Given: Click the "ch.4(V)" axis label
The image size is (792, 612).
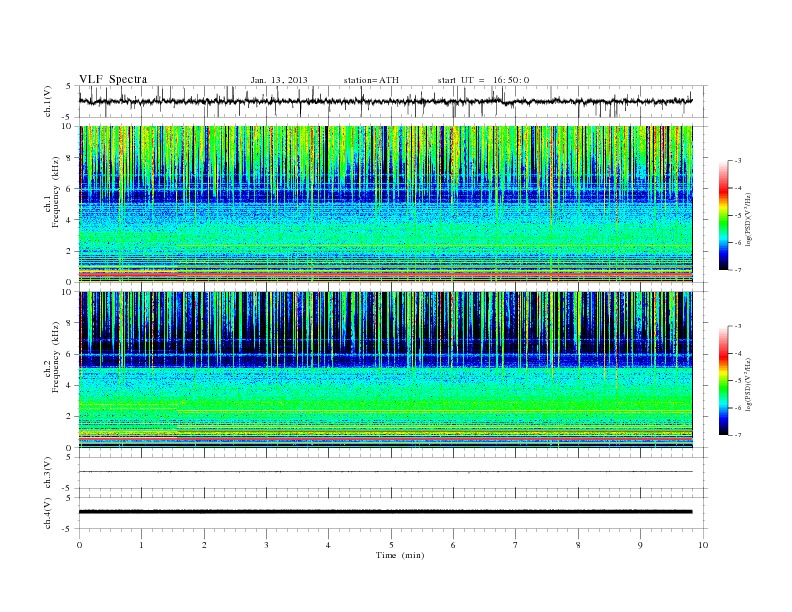Looking at the screenshot, I should click(x=48, y=513).
